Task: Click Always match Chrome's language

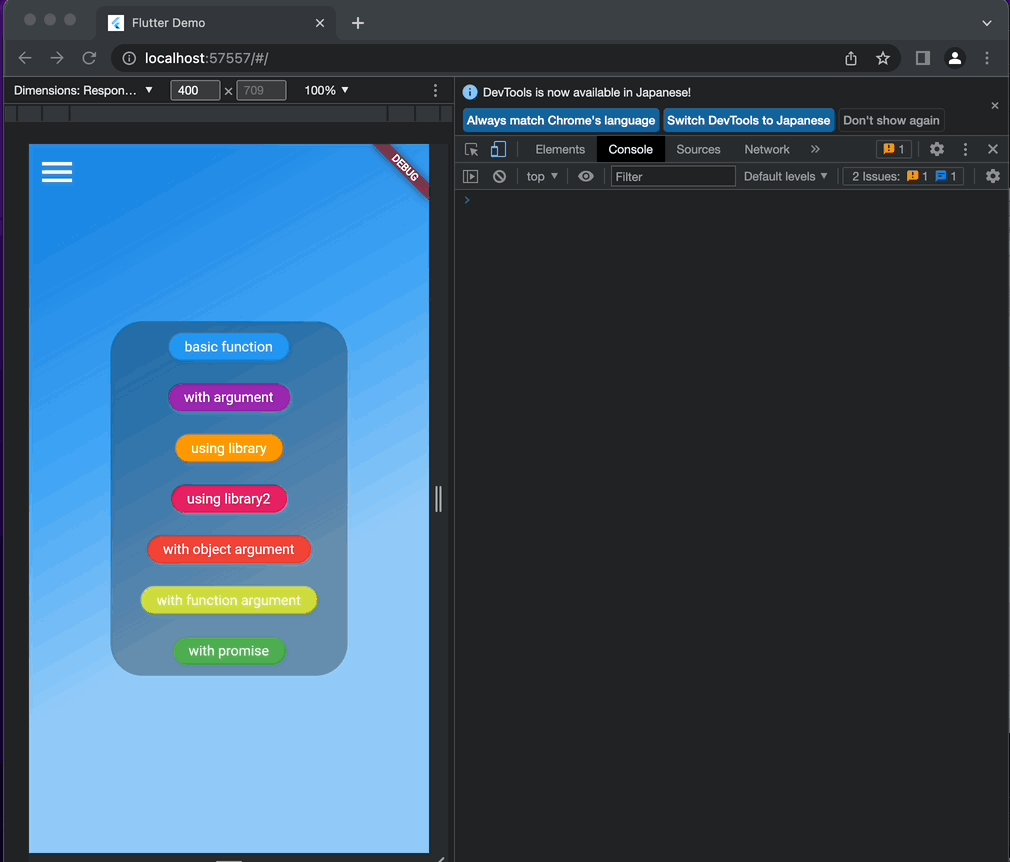Action: 560,120
